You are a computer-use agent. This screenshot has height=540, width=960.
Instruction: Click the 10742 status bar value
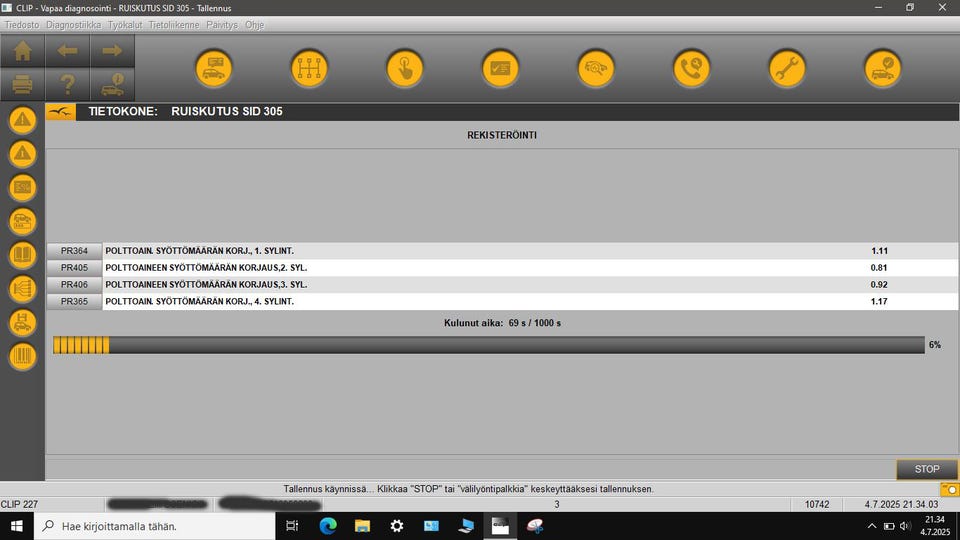pos(817,504)
